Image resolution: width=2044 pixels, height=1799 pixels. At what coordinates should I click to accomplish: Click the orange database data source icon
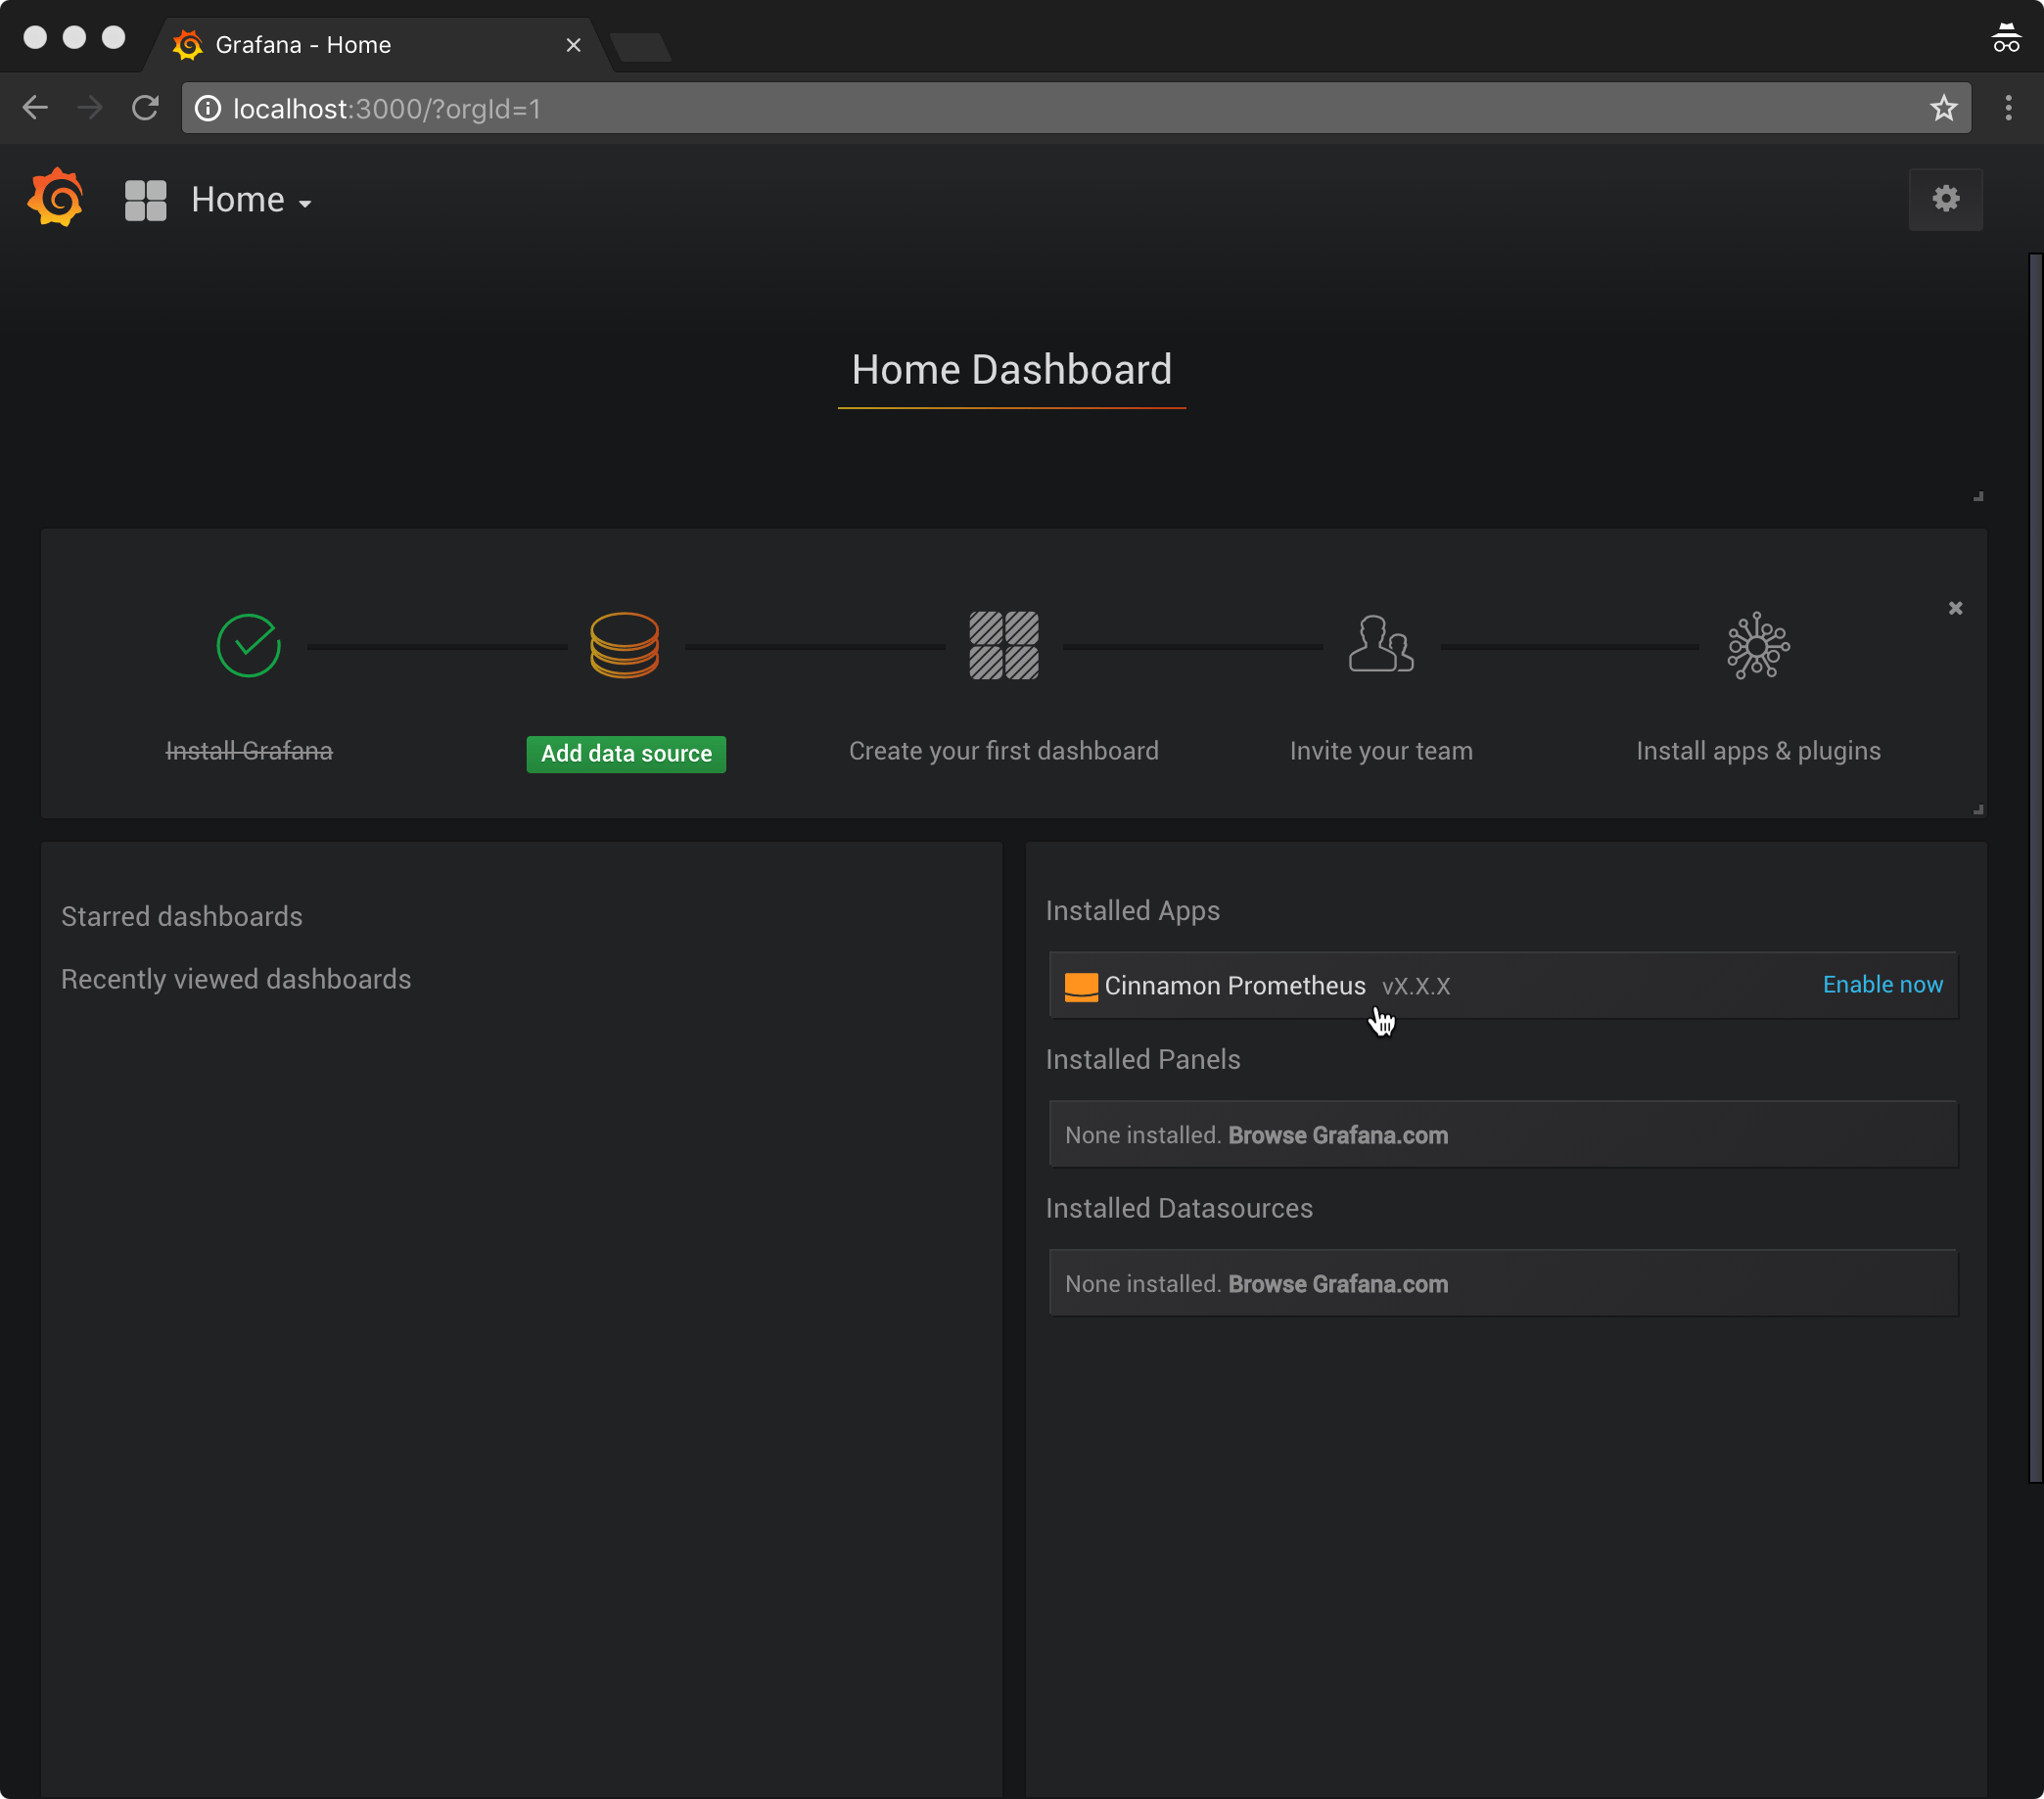pos(624,645)
